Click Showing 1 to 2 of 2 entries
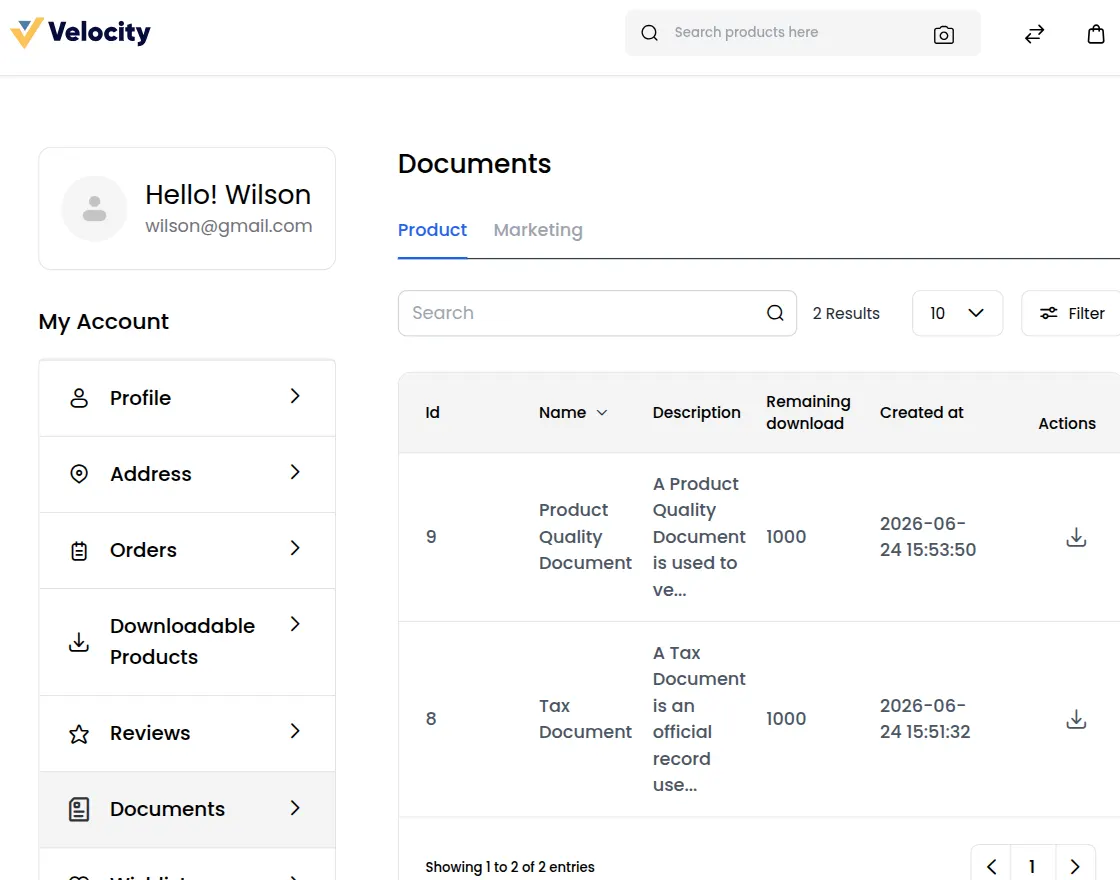The width and height of the screenshot is (1120, 880). click(x=509, y=866)
